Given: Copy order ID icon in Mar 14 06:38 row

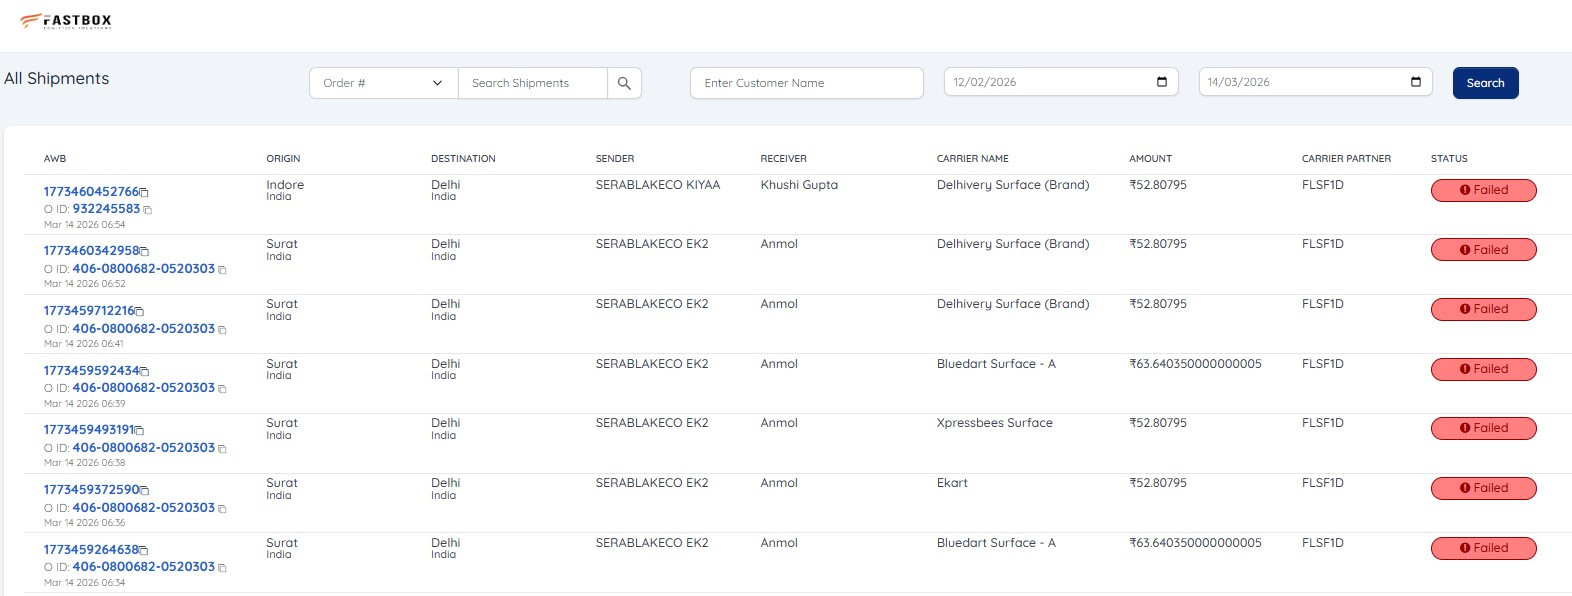Looking at the screenshot, I should coord(222,449).
